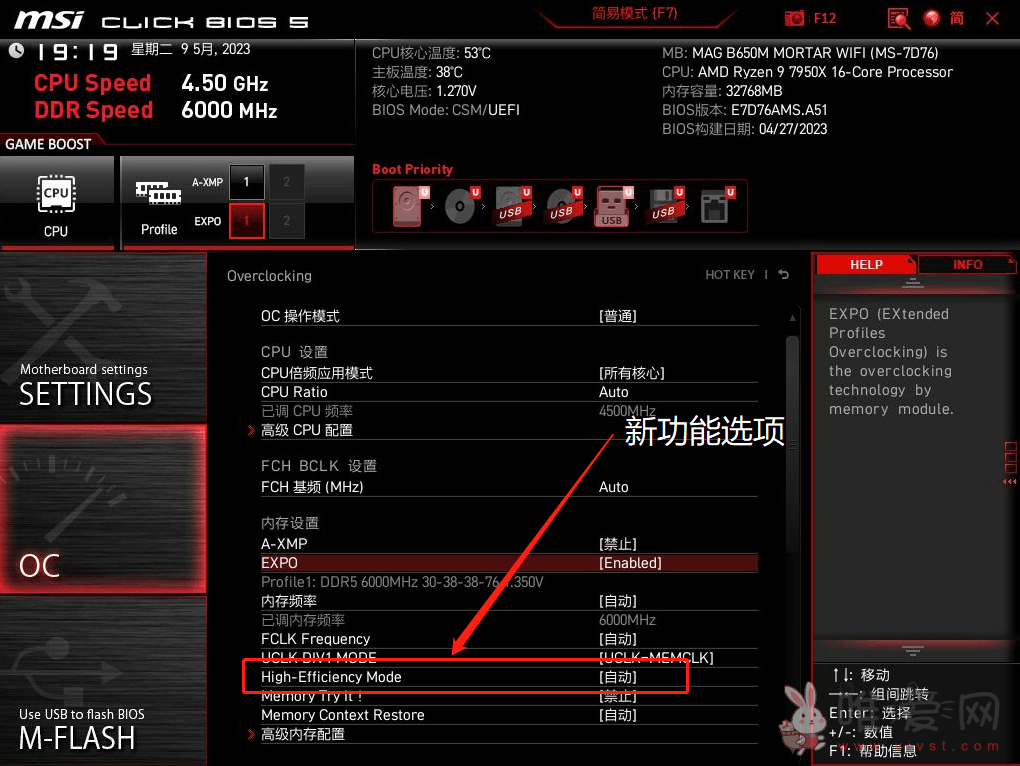The height and width of the screenshot is (766, 1020).
Task: Switch to EZ mode (F7) tab
Action: pyautogui.click(x=634, y=14)
